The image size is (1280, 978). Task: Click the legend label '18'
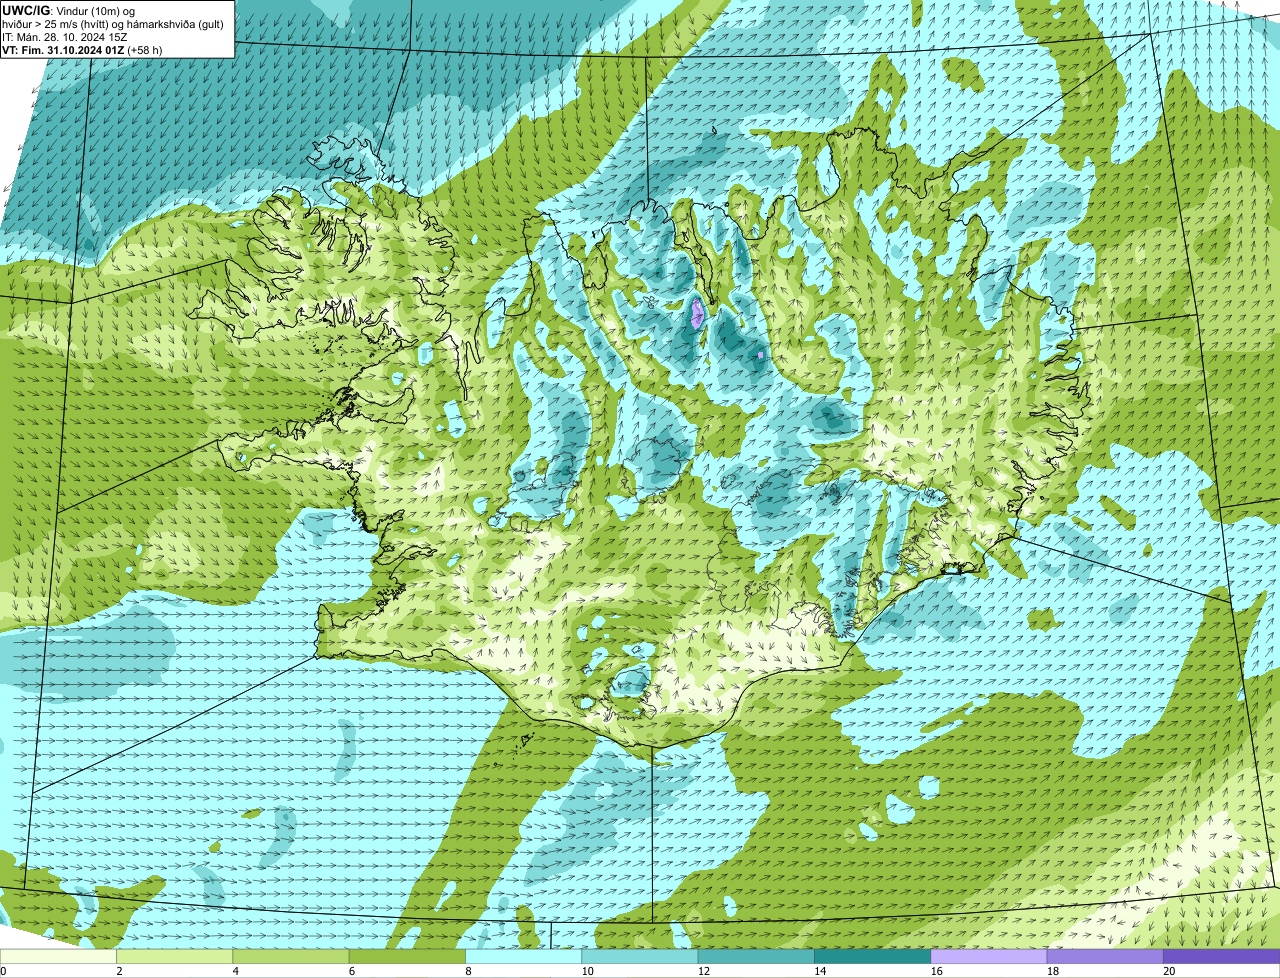point(1053,970)
